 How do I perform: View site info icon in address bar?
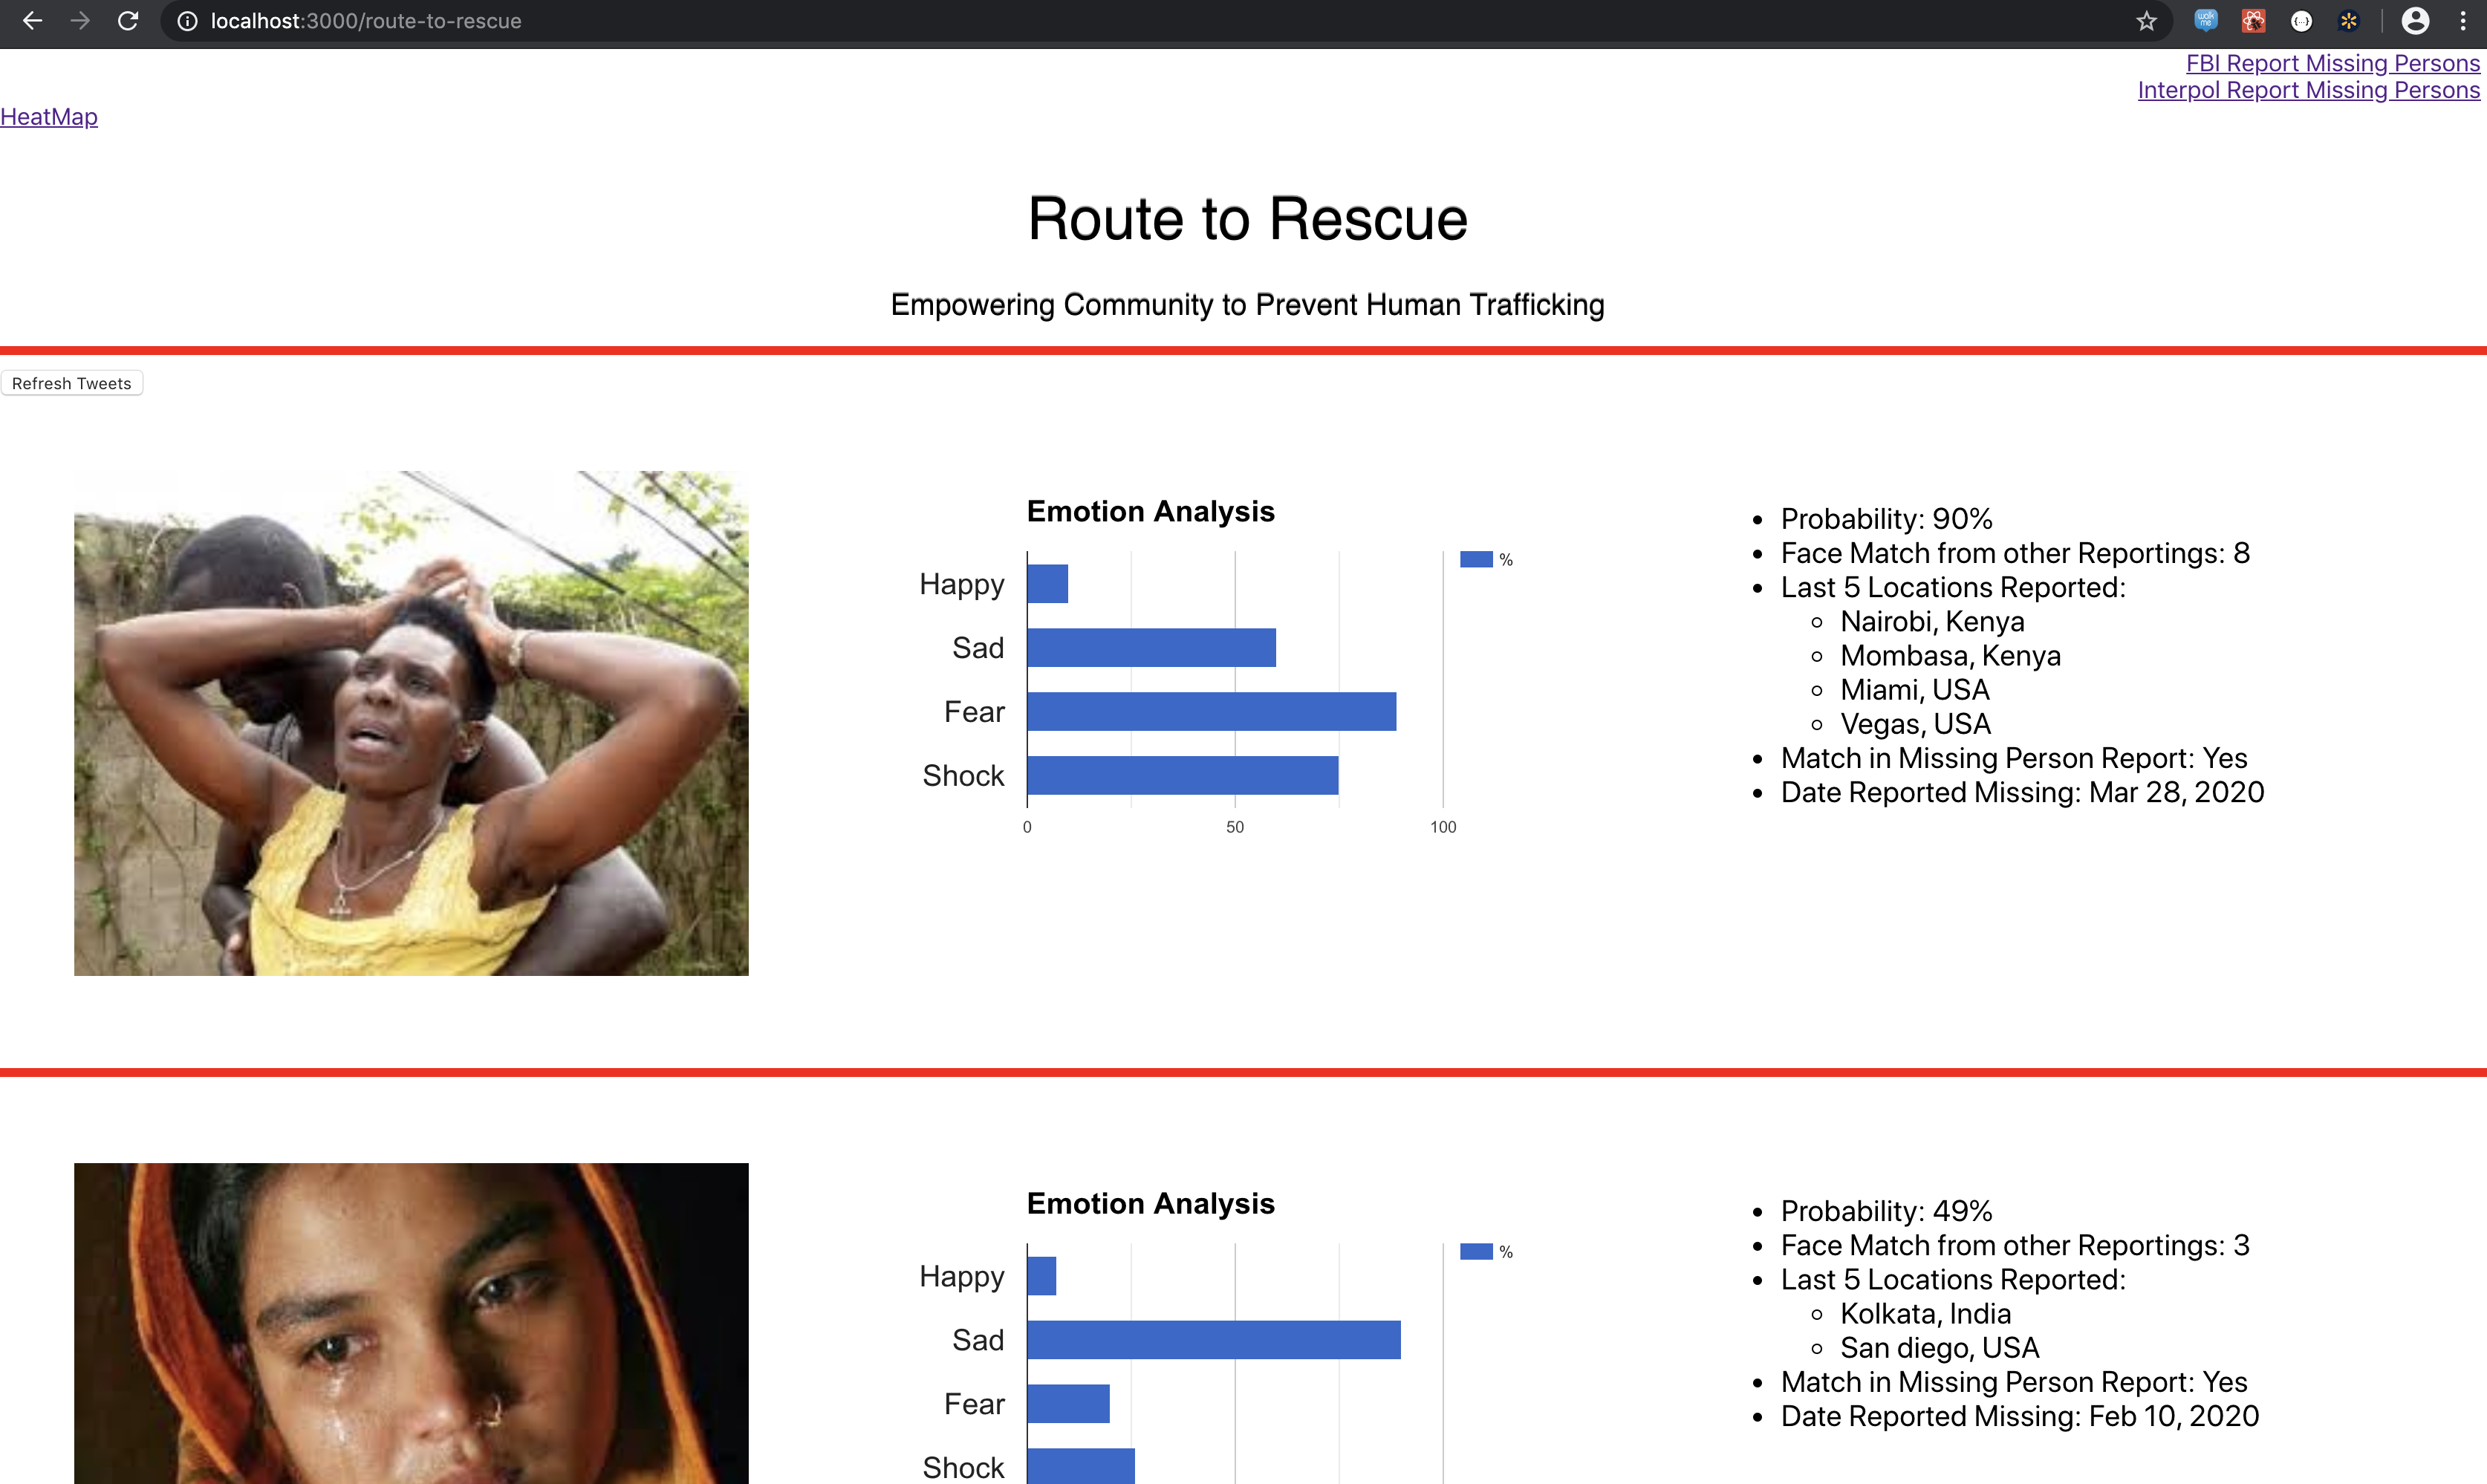point(187,21)
